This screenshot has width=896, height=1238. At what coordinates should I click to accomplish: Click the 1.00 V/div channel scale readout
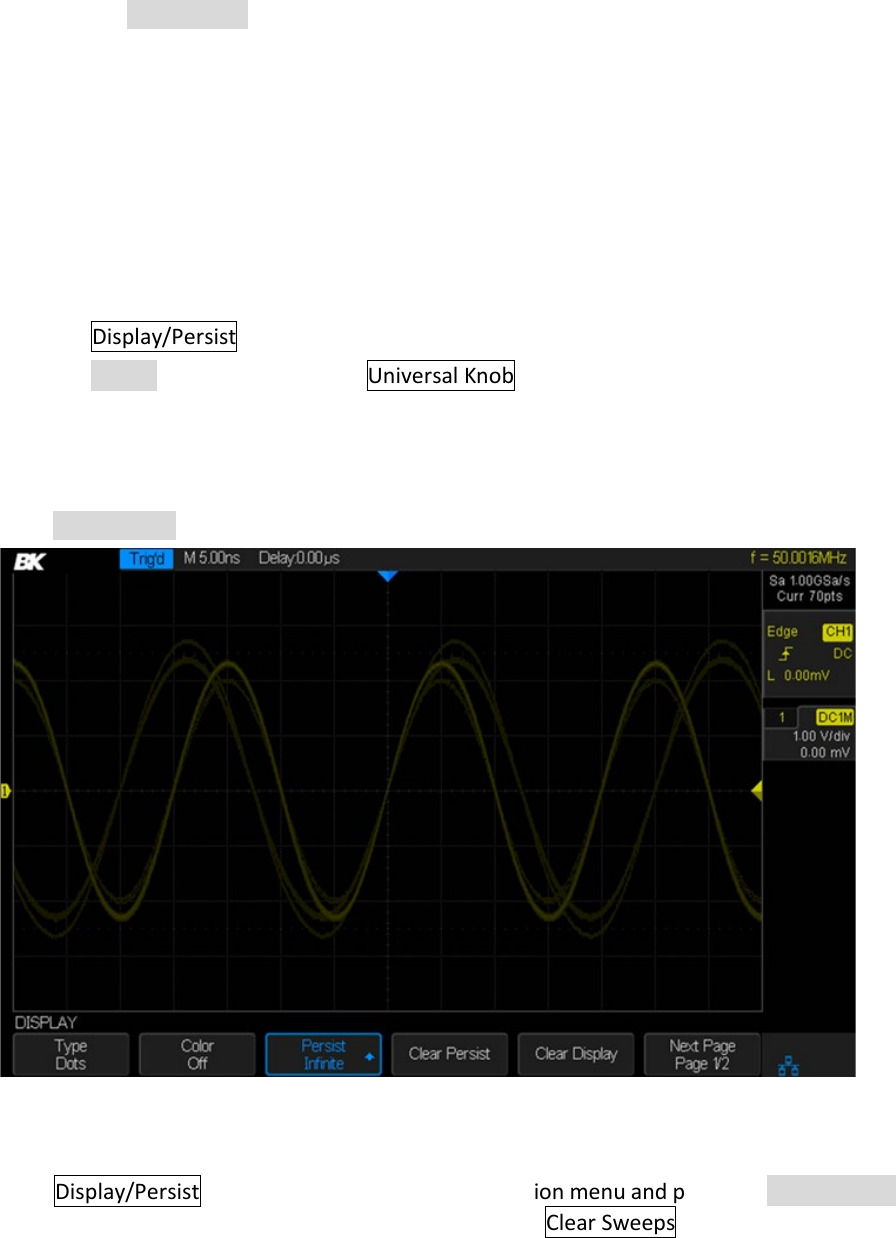[817, 736]
